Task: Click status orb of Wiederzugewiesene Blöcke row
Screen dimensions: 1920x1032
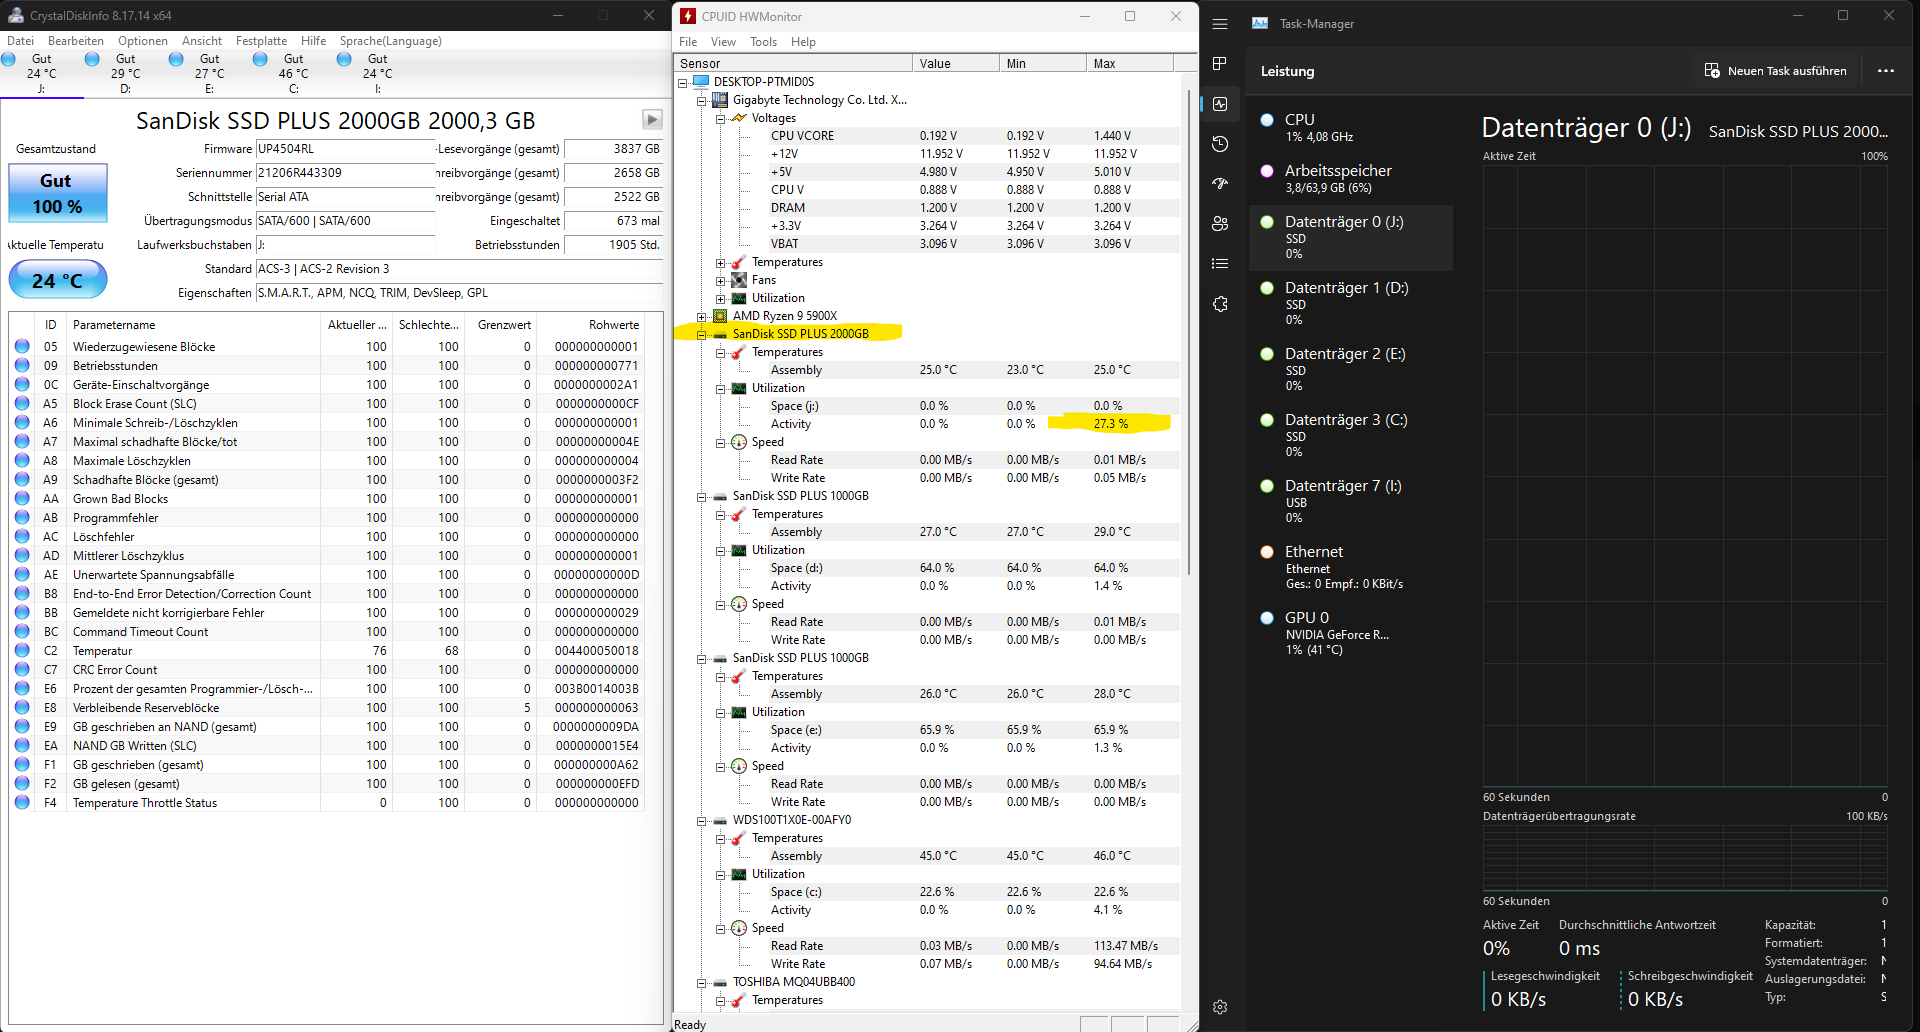Action: (22, 347)
